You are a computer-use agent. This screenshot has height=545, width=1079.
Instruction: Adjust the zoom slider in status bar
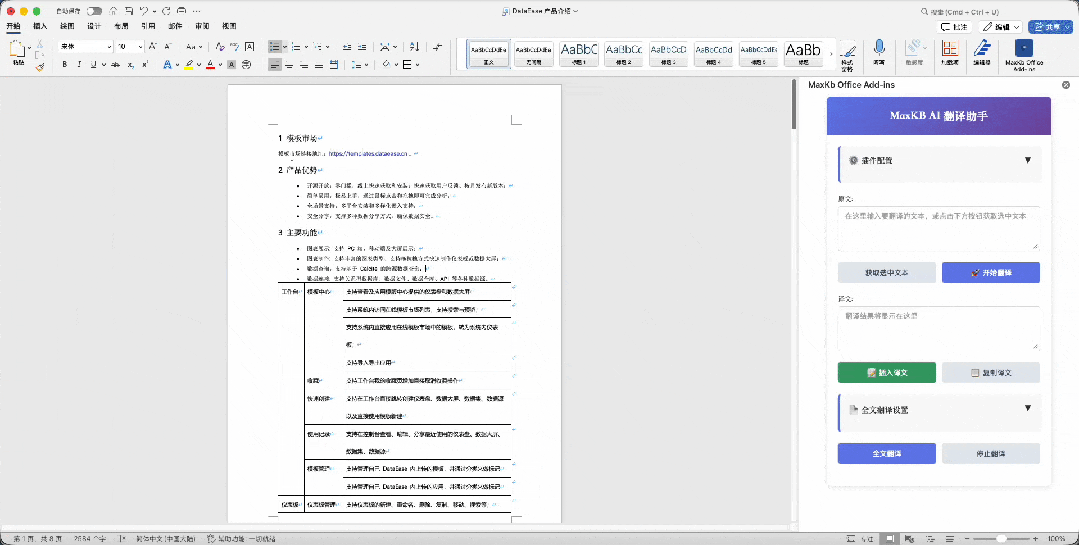pyautogui.click(x=1001, y=538)
